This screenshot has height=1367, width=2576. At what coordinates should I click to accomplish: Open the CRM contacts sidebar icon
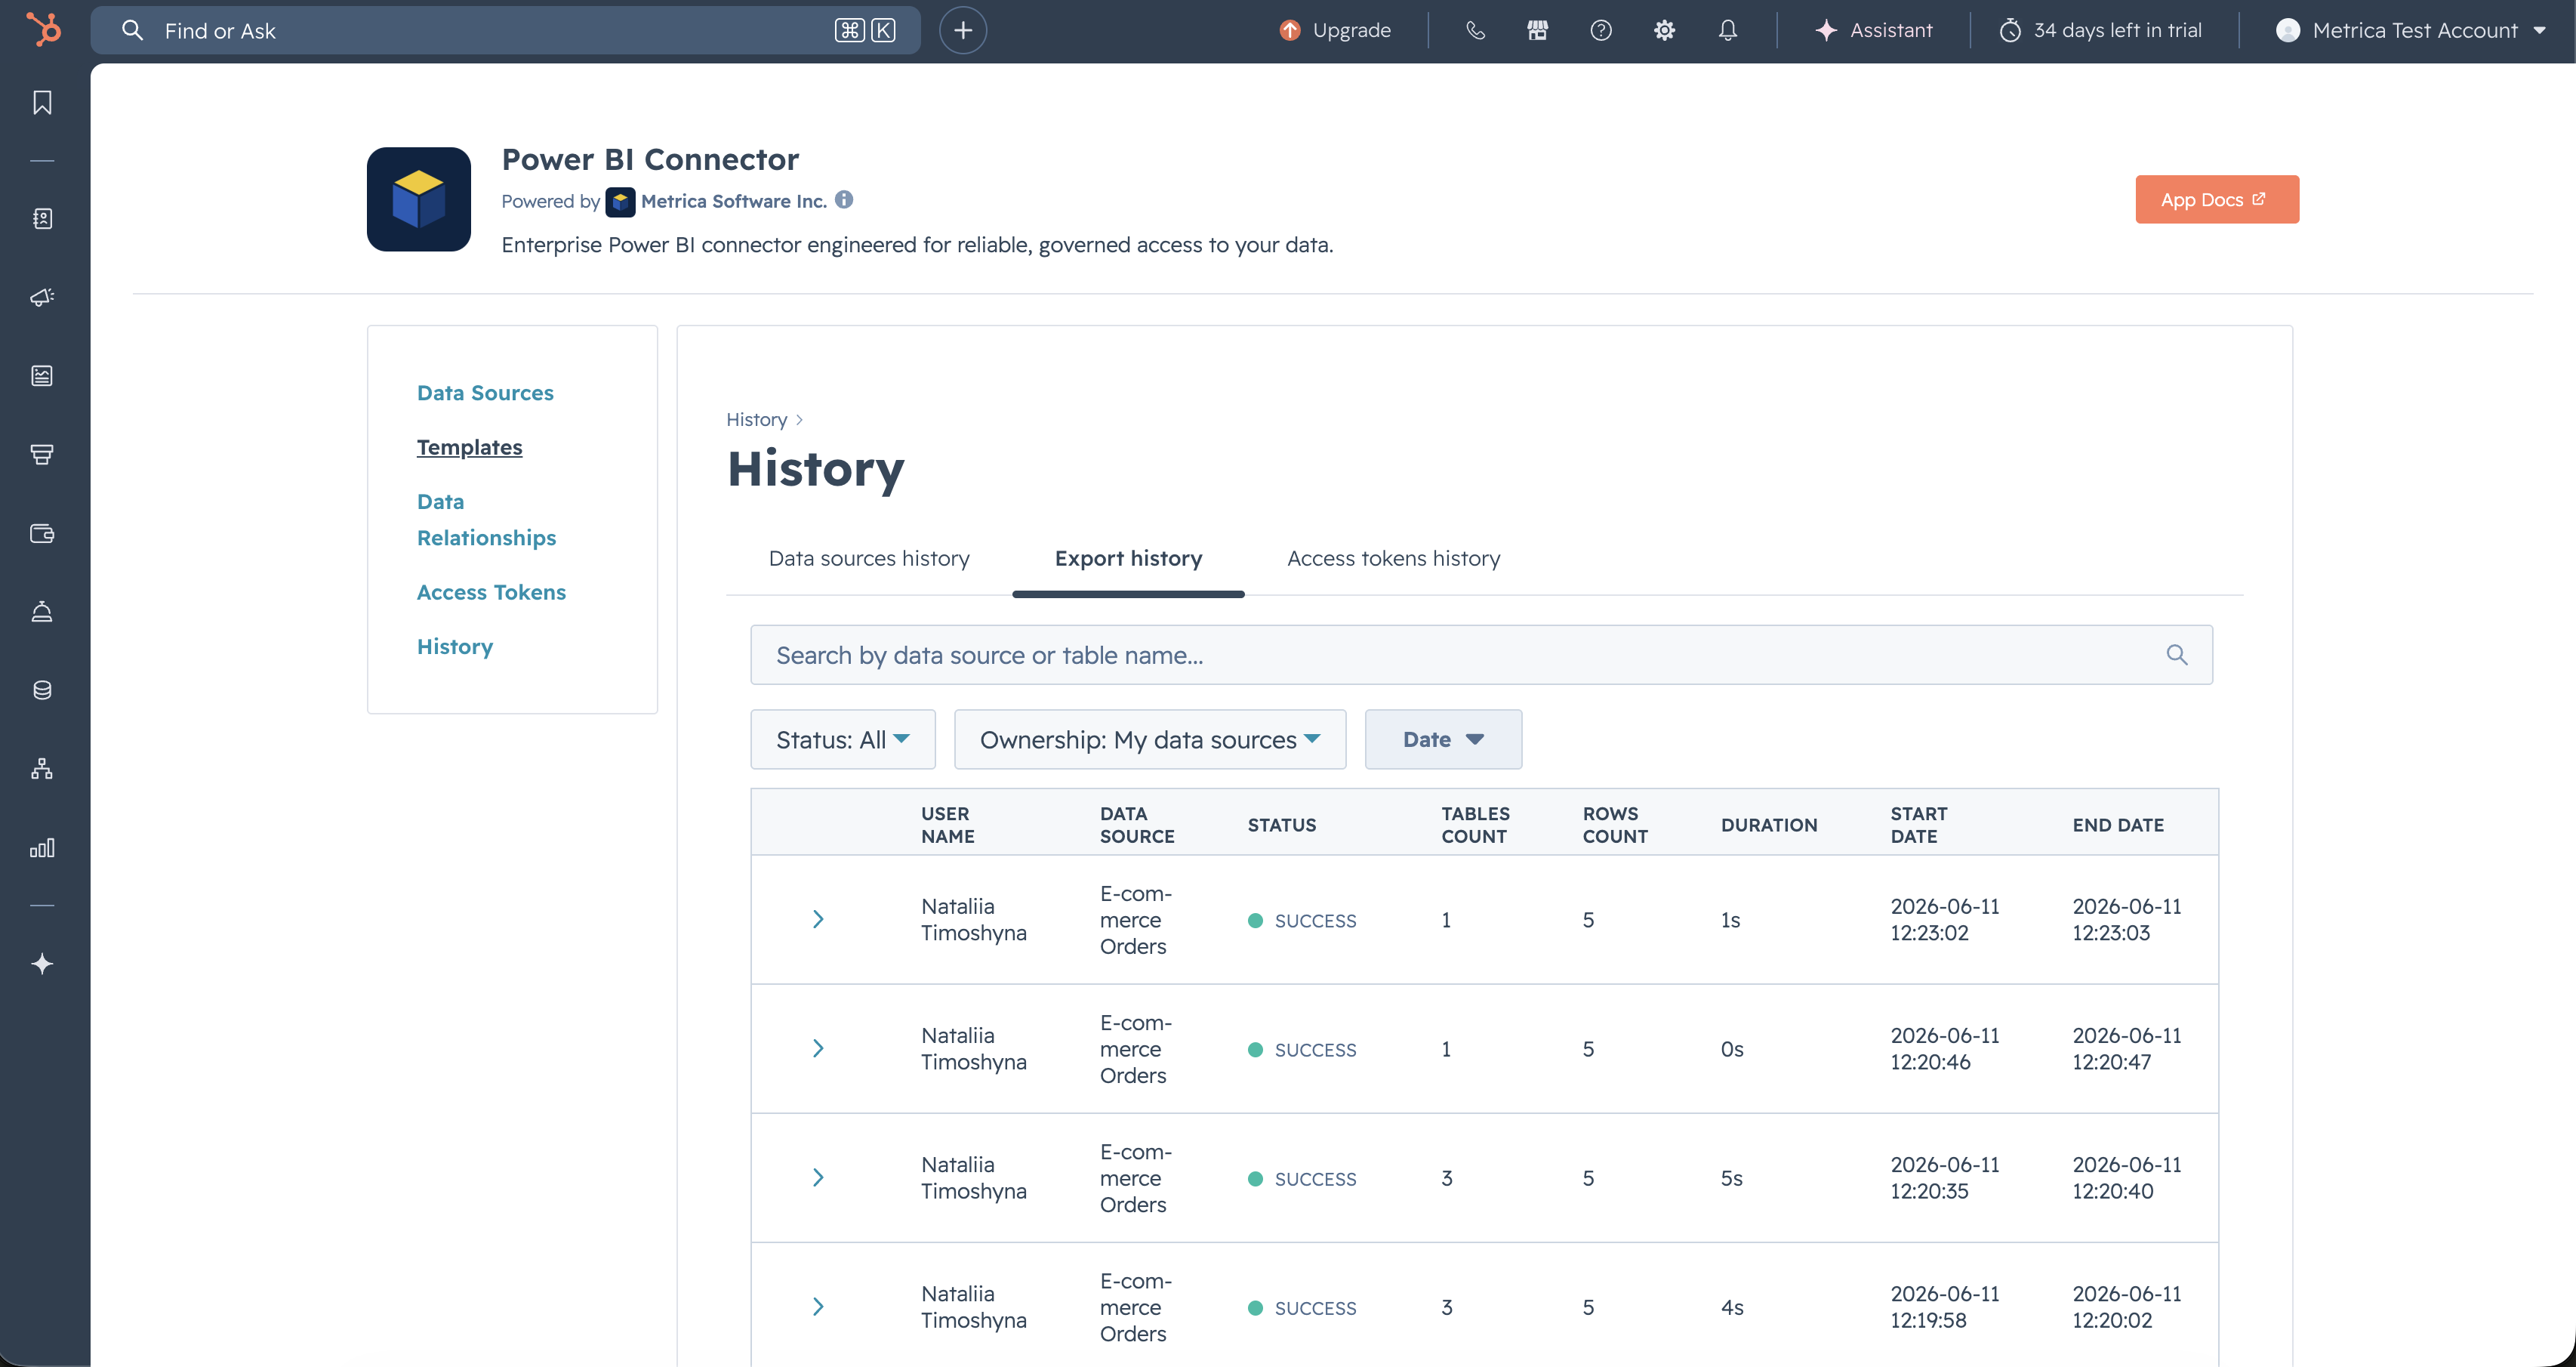pyautogui.click(x=42, y=218)
